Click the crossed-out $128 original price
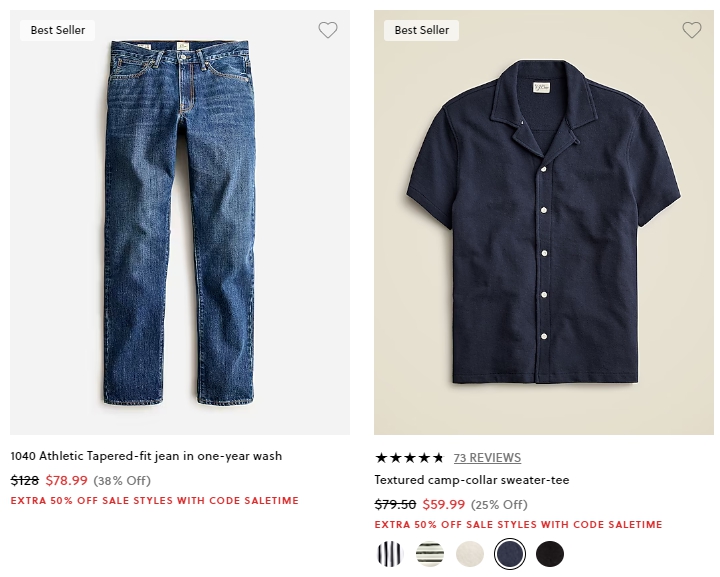720x577 pixels. pyautogui.click(x=25, y=481)
